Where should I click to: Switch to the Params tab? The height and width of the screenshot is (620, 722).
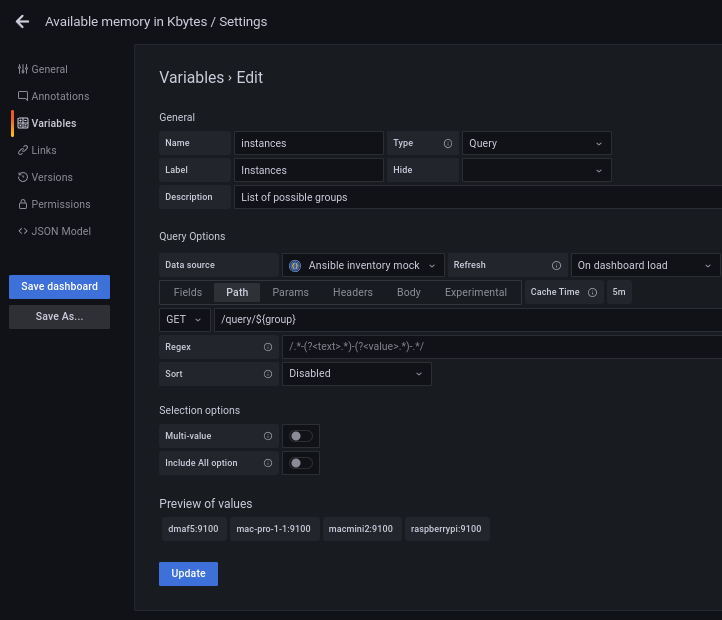pyautogui.click(x=290, y=292)
